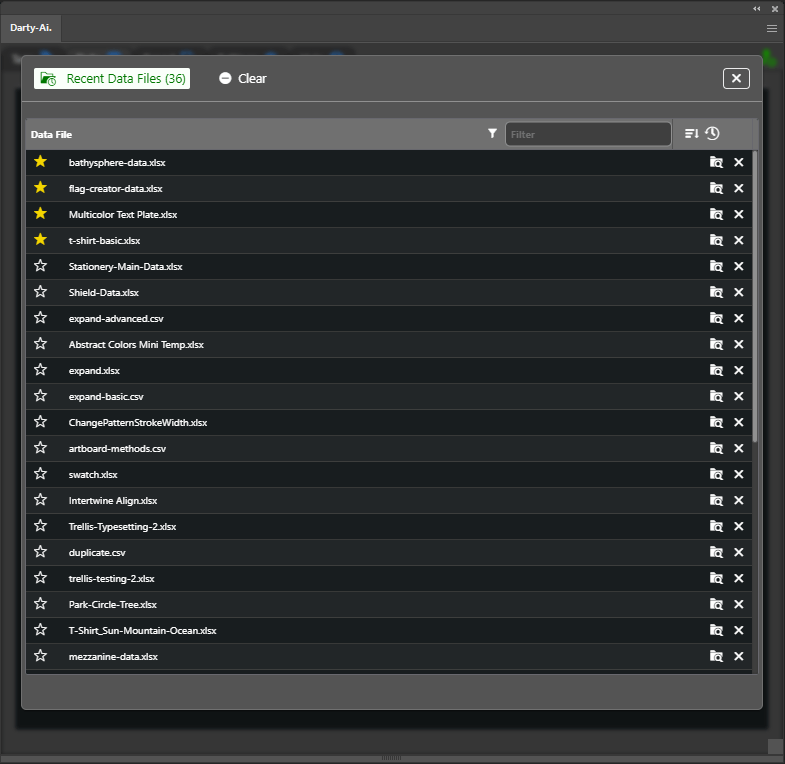785x764 pixels.
Task: Focus the Filter text field
Action: click(x=588, y=134)
